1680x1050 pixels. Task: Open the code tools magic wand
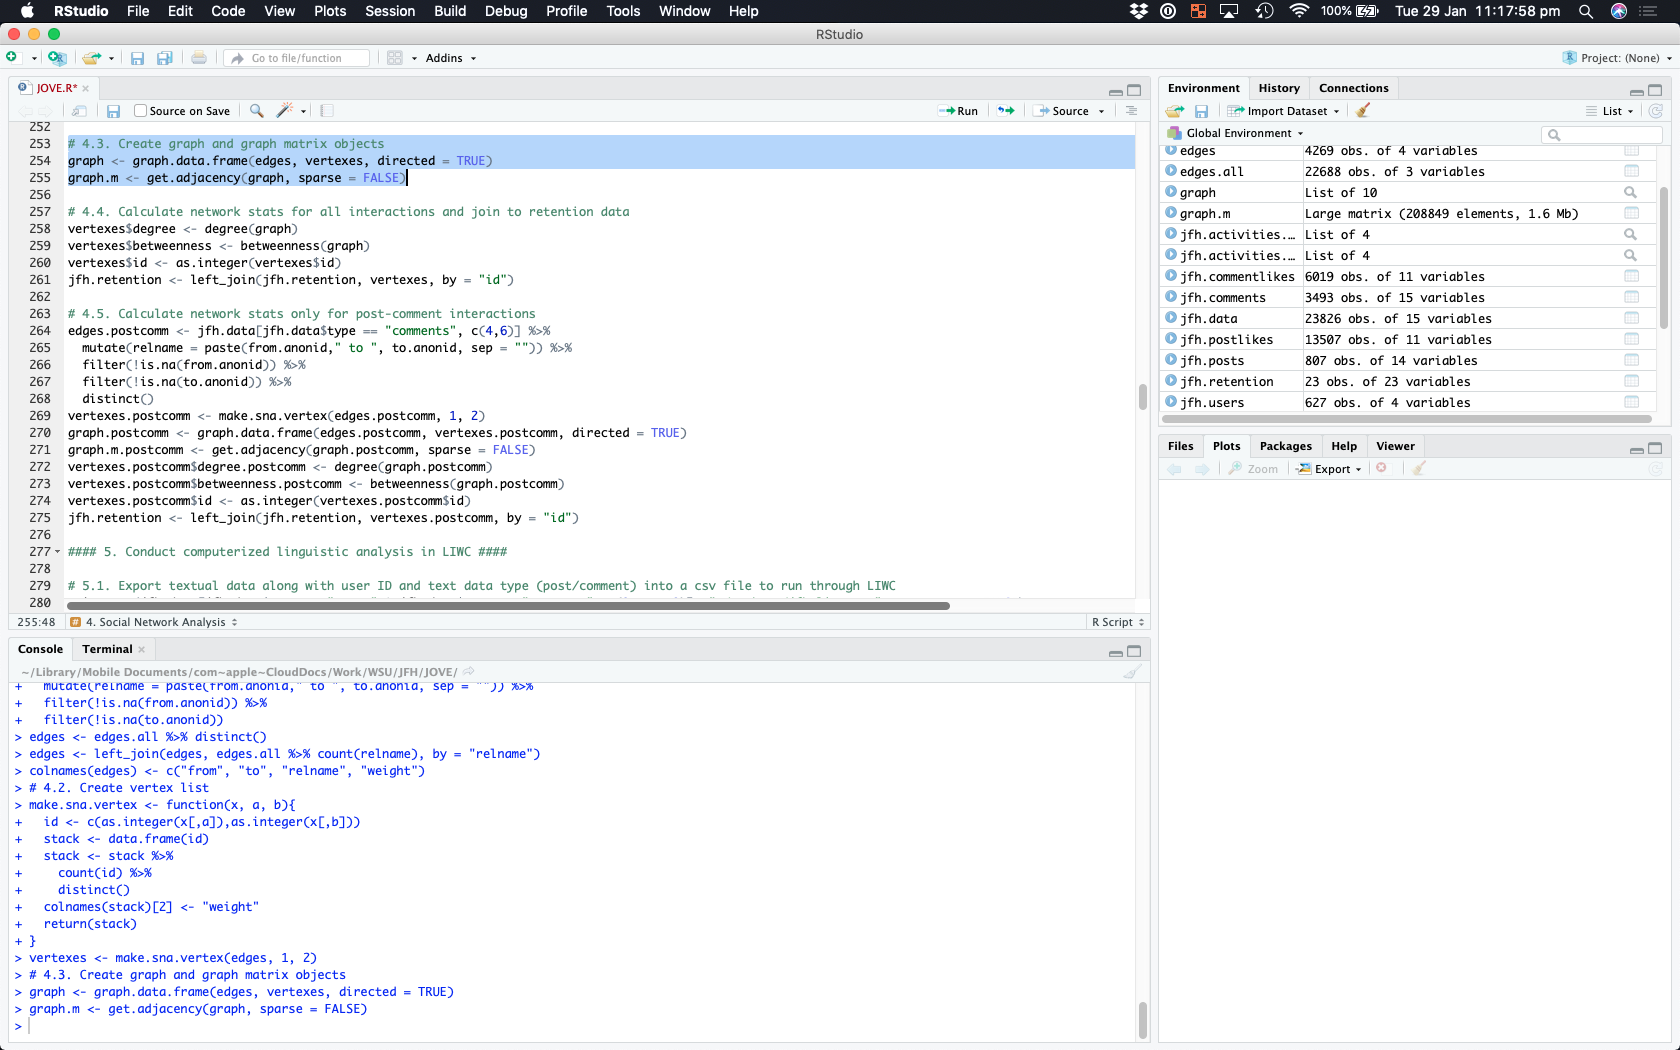(286, 111)
